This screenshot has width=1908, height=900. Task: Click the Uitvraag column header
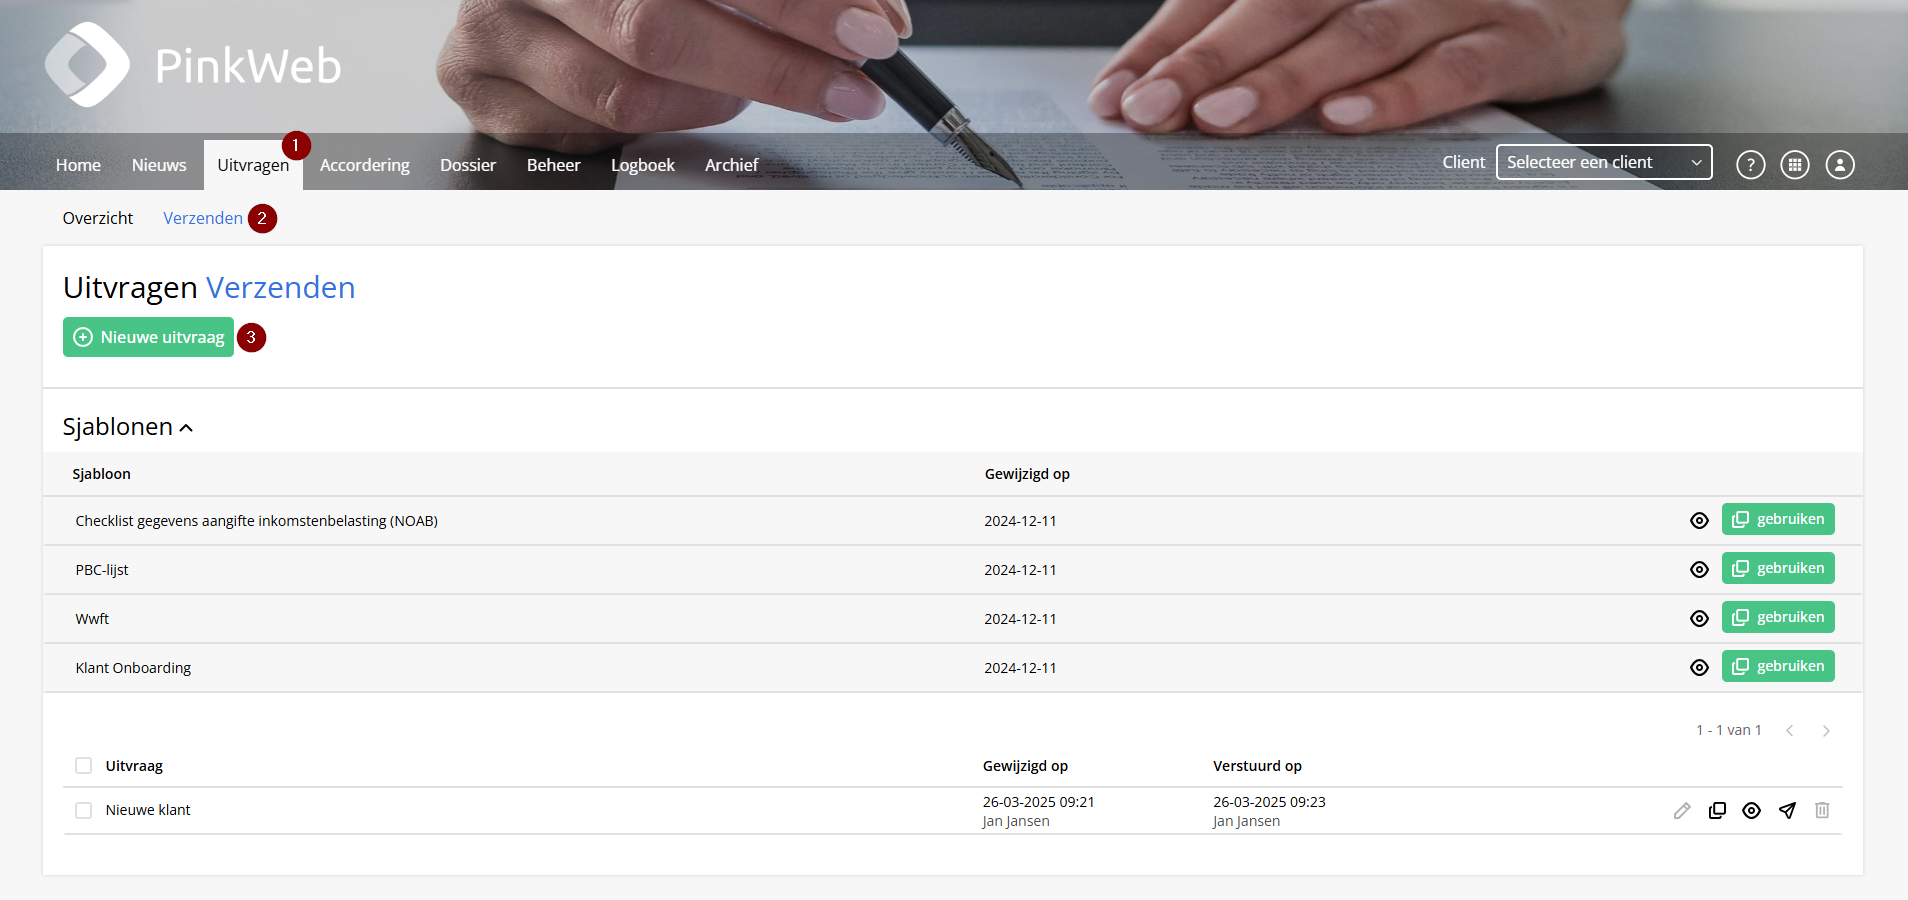[134, 766]
